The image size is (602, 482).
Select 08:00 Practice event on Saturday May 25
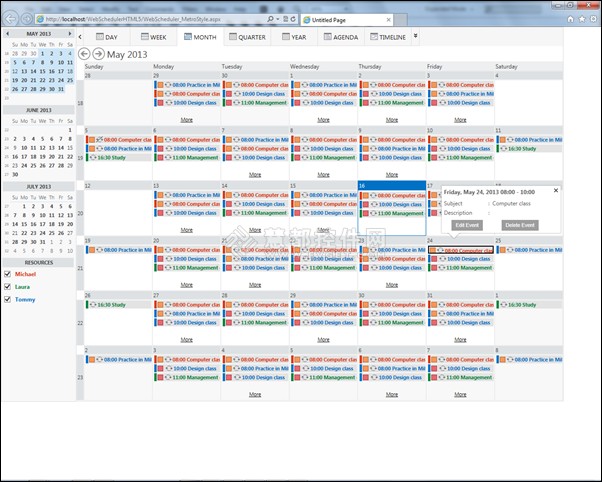click(529, 250)
